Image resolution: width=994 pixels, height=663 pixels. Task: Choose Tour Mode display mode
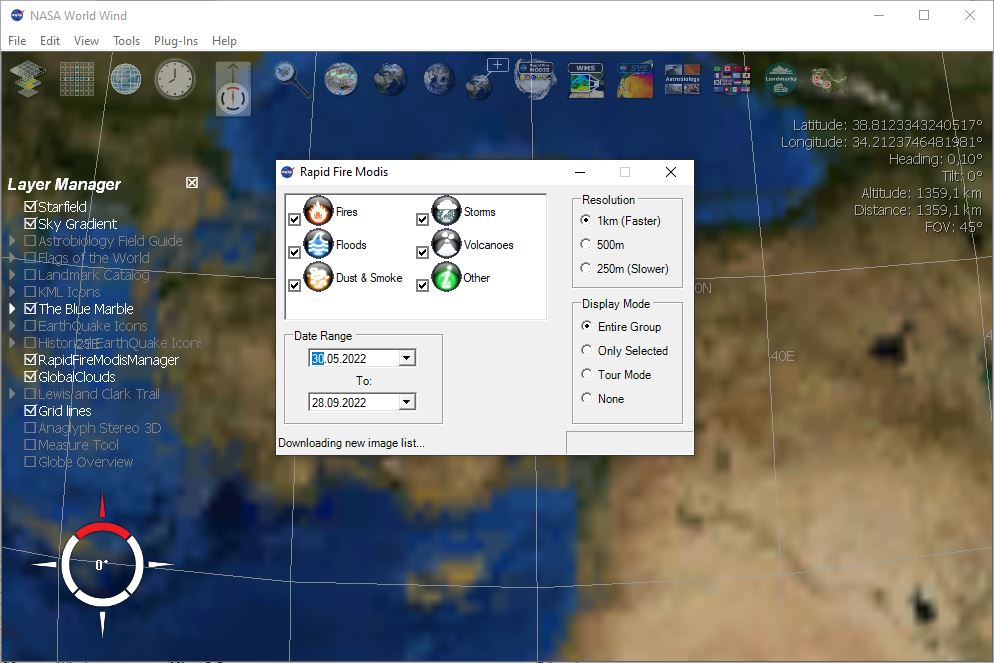[x=586, y=374]
